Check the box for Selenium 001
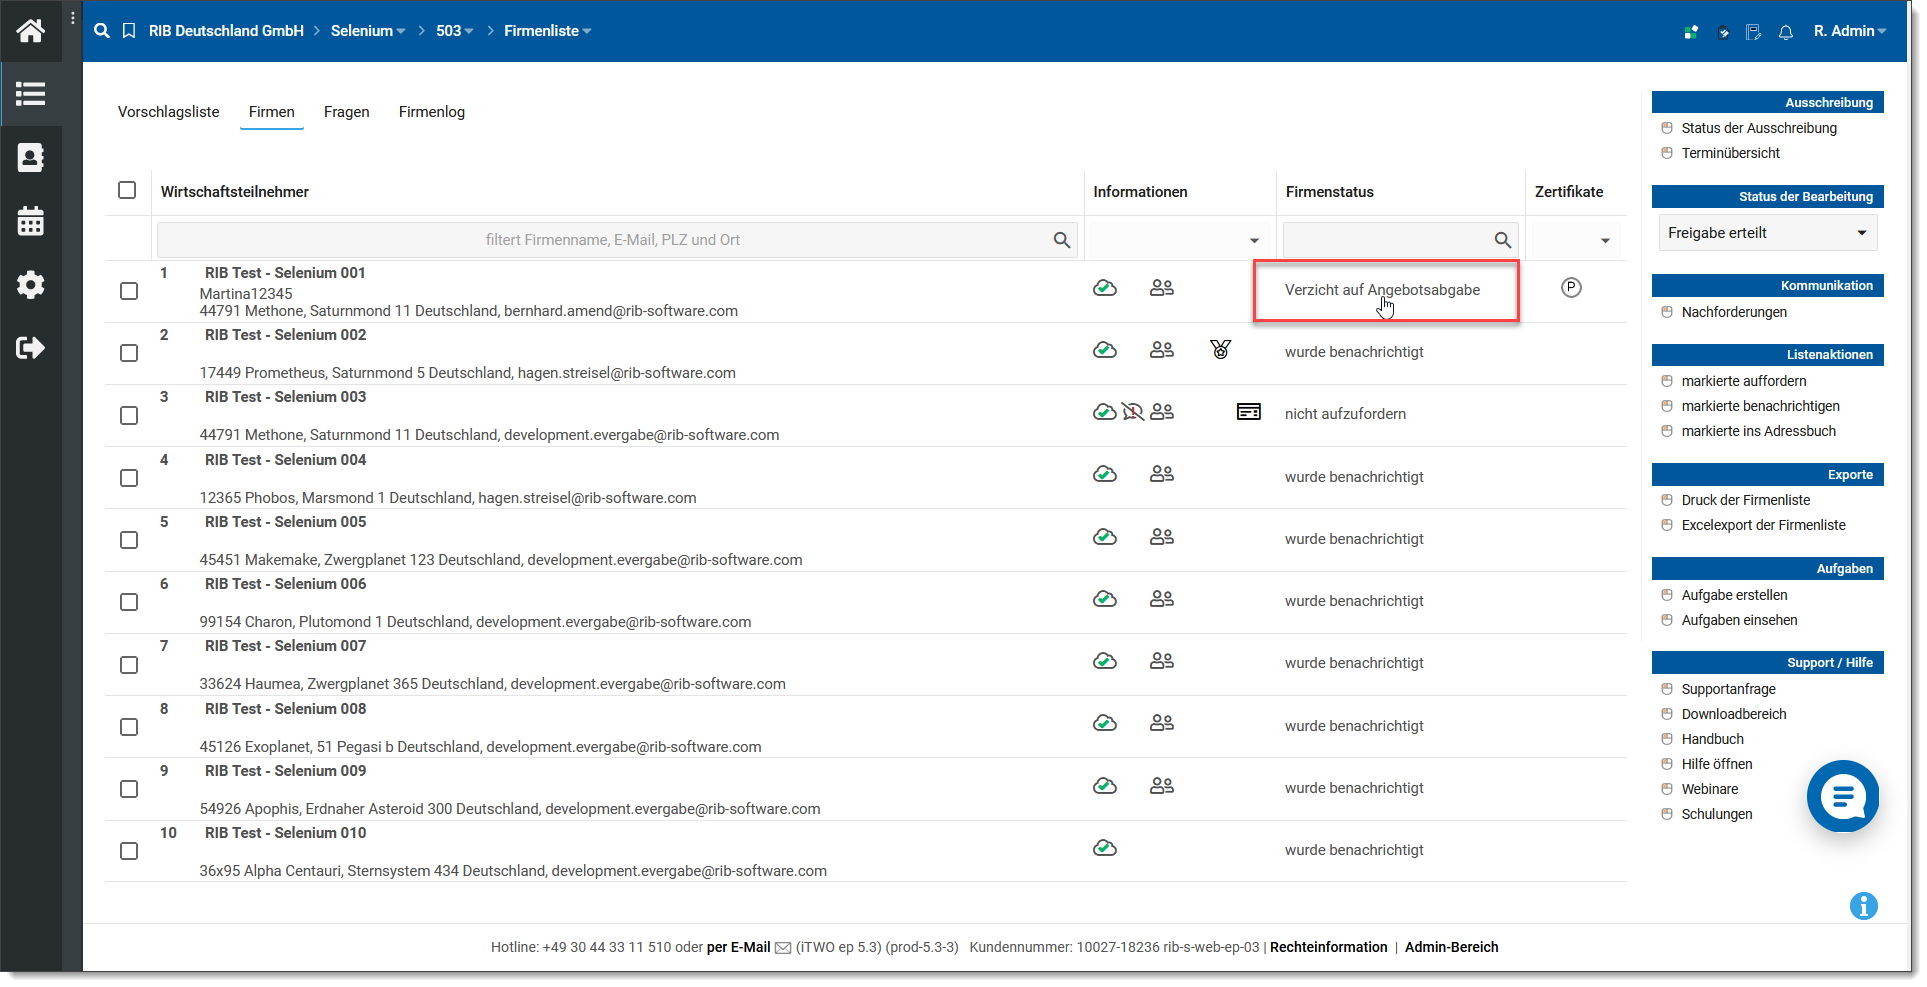 tap(129, 291)
